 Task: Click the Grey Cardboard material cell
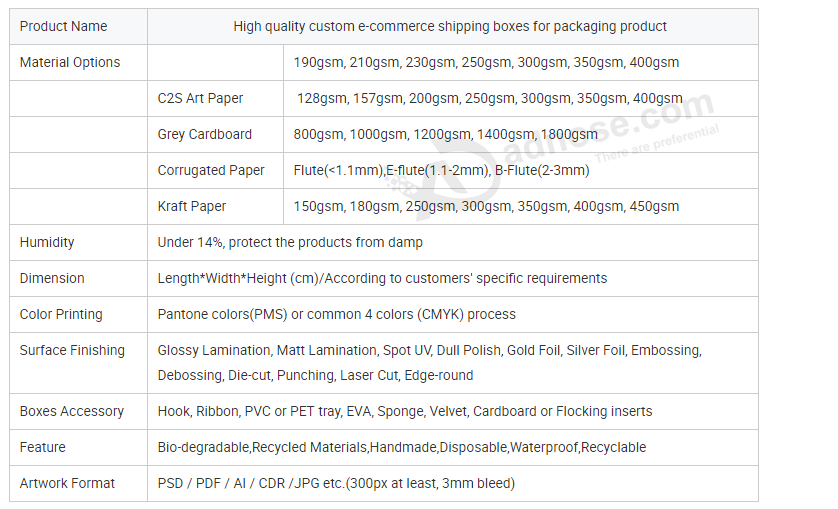[215, 134]
